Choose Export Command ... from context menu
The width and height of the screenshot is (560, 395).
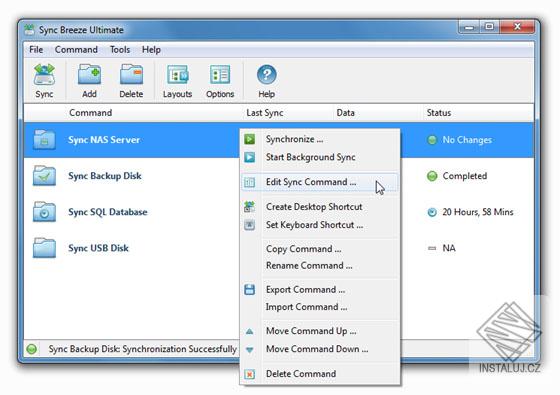point(320,290)
